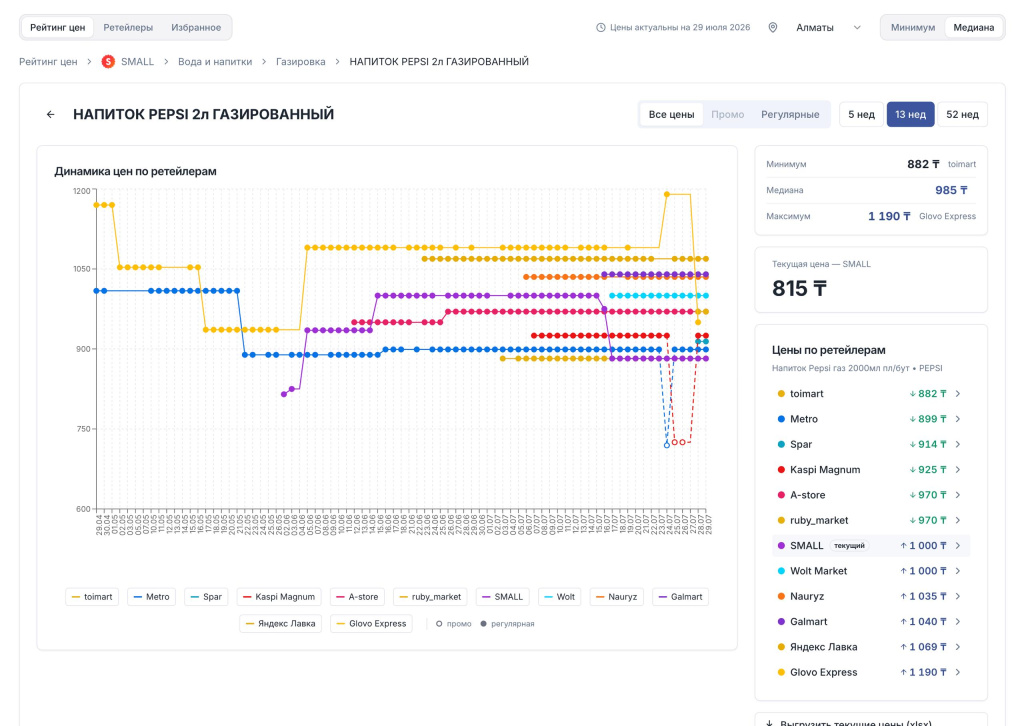The width and height of the screenshot is (1024, 726).
Task: Switch price mode to Минимум
Action: pos(912,27)
